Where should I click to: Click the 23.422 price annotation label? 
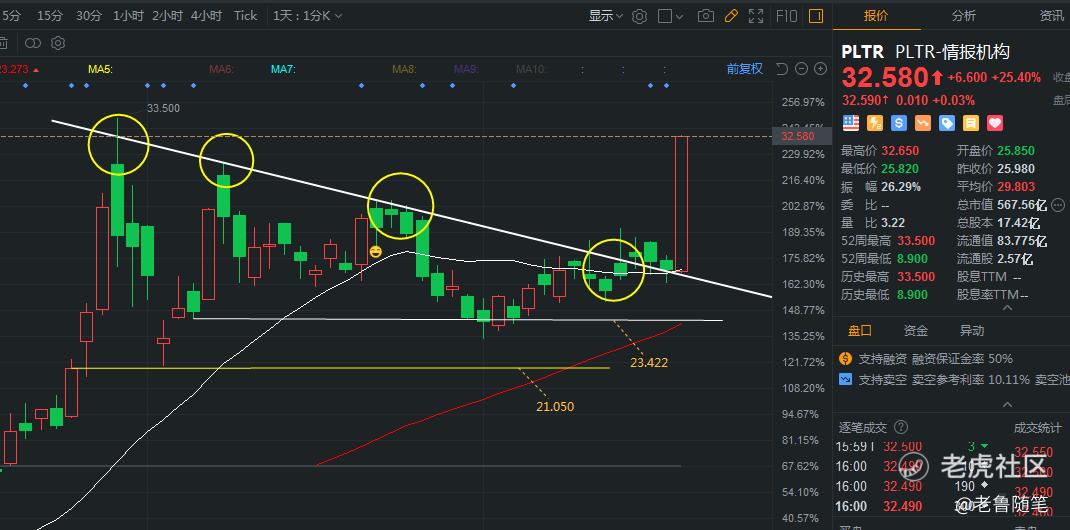(649, 363)
